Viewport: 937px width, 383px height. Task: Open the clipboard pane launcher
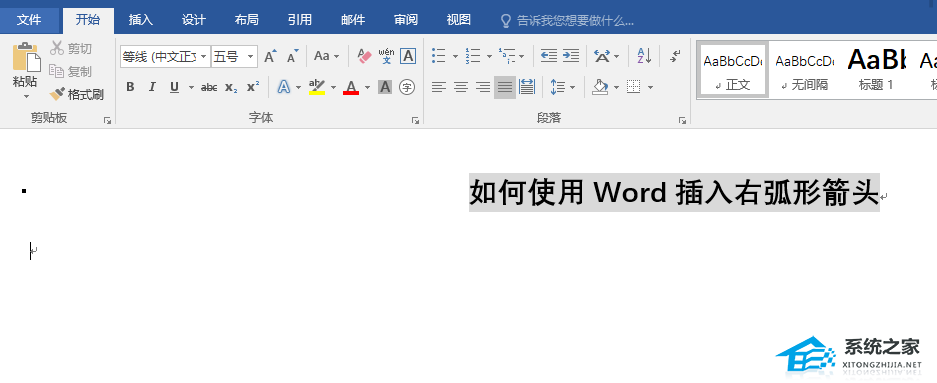click(108, 120)
